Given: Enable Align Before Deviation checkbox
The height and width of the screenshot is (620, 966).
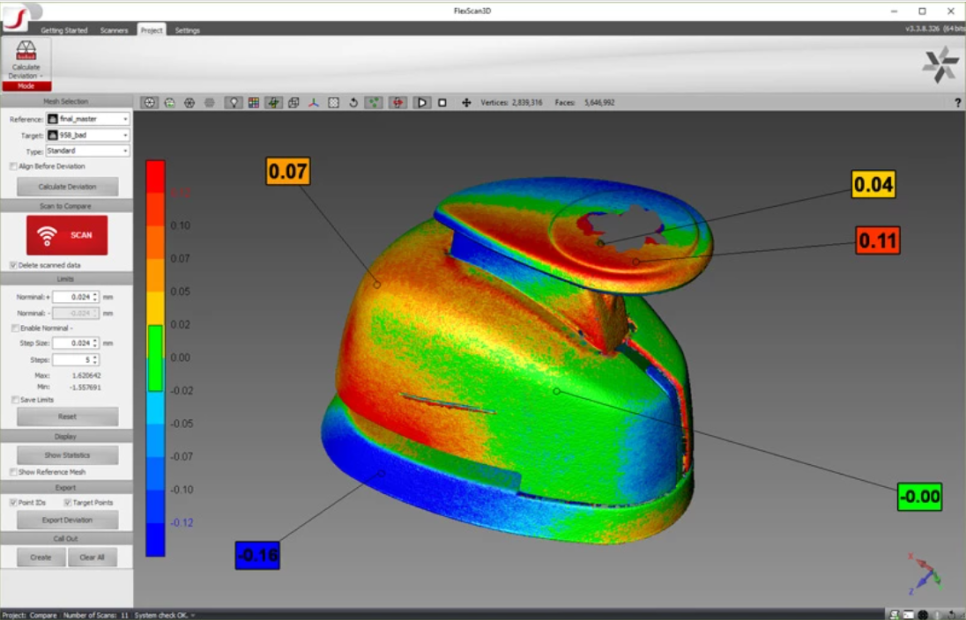Looking at the screenshot, I should tap(14, 166).
